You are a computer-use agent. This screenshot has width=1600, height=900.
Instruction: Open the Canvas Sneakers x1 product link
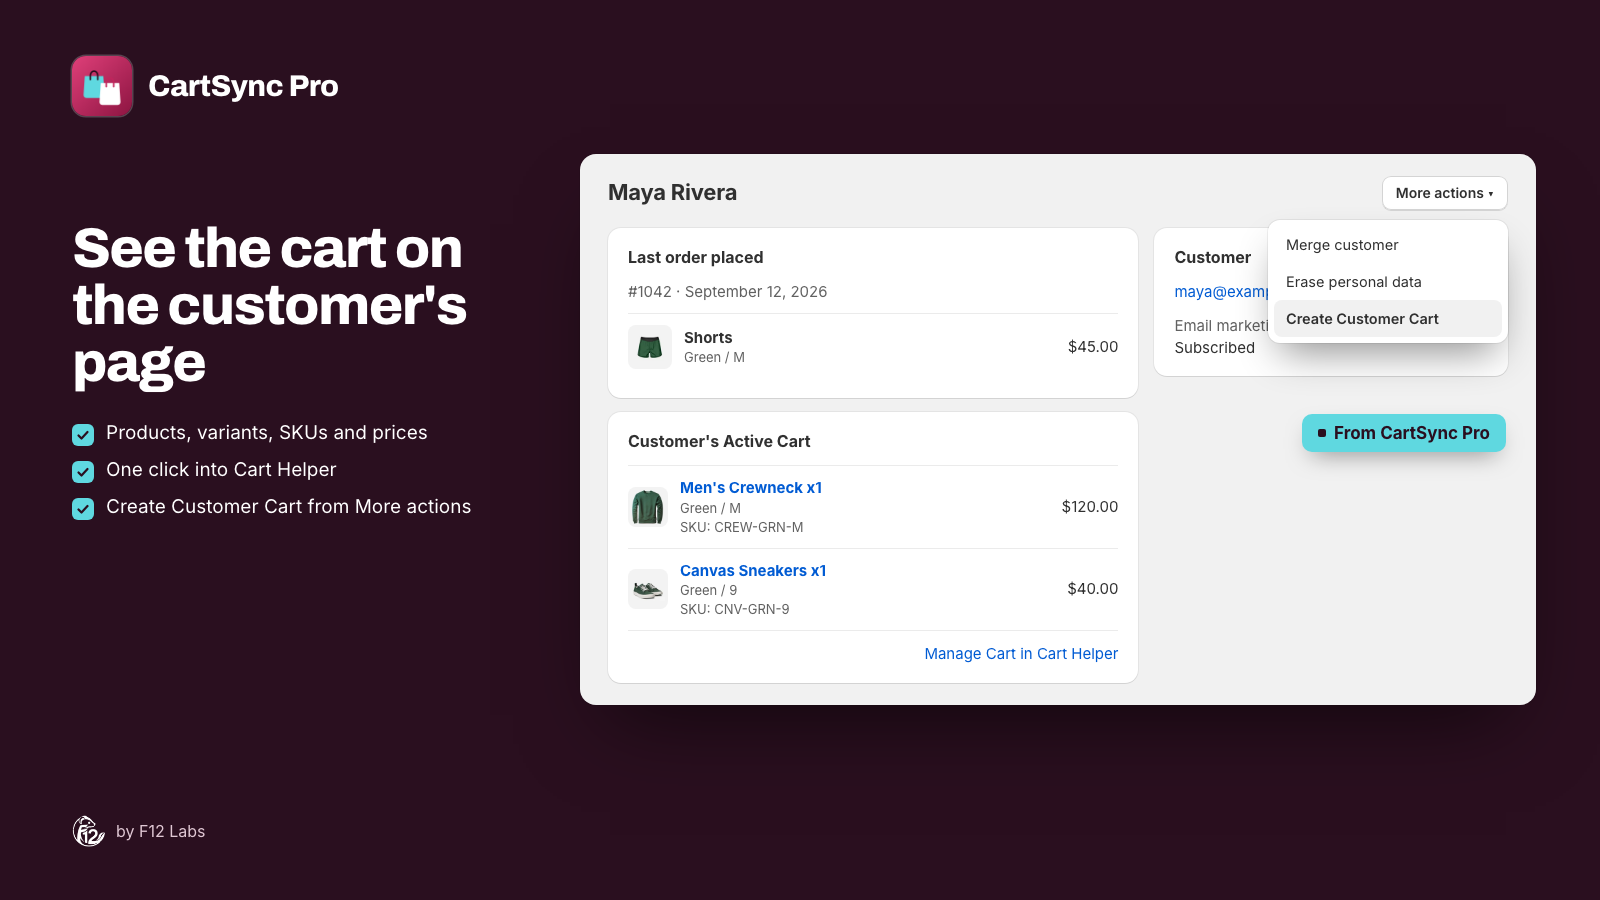pyautogui.click(x=753, y=571)
